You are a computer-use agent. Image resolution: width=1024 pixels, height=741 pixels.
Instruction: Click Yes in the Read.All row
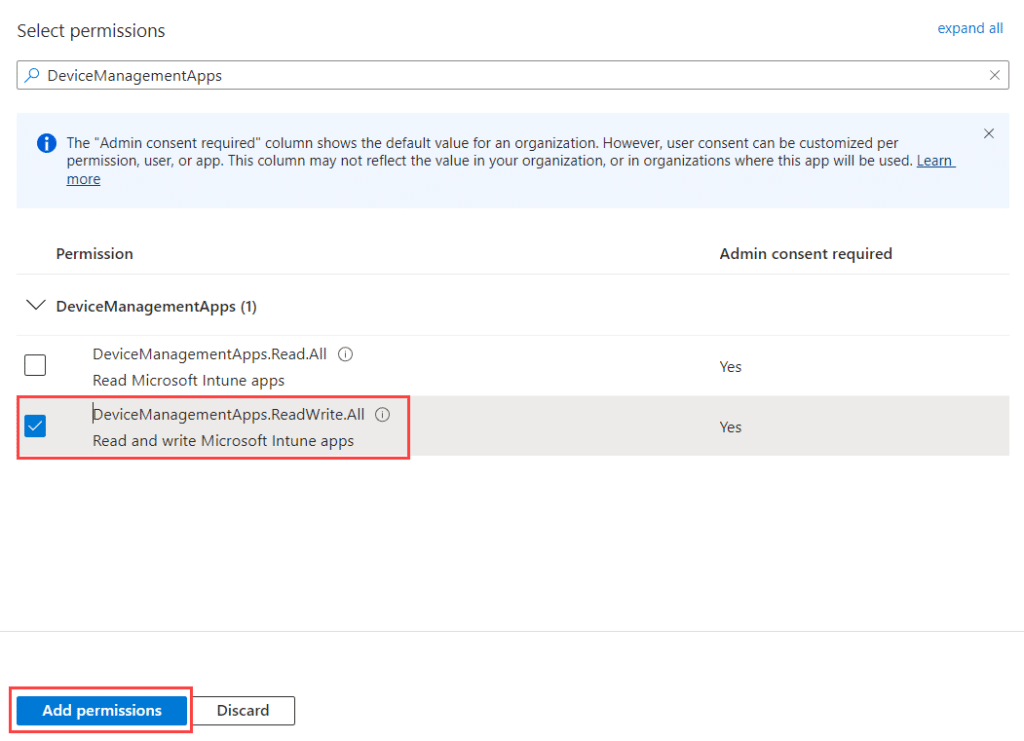[730, 367]
